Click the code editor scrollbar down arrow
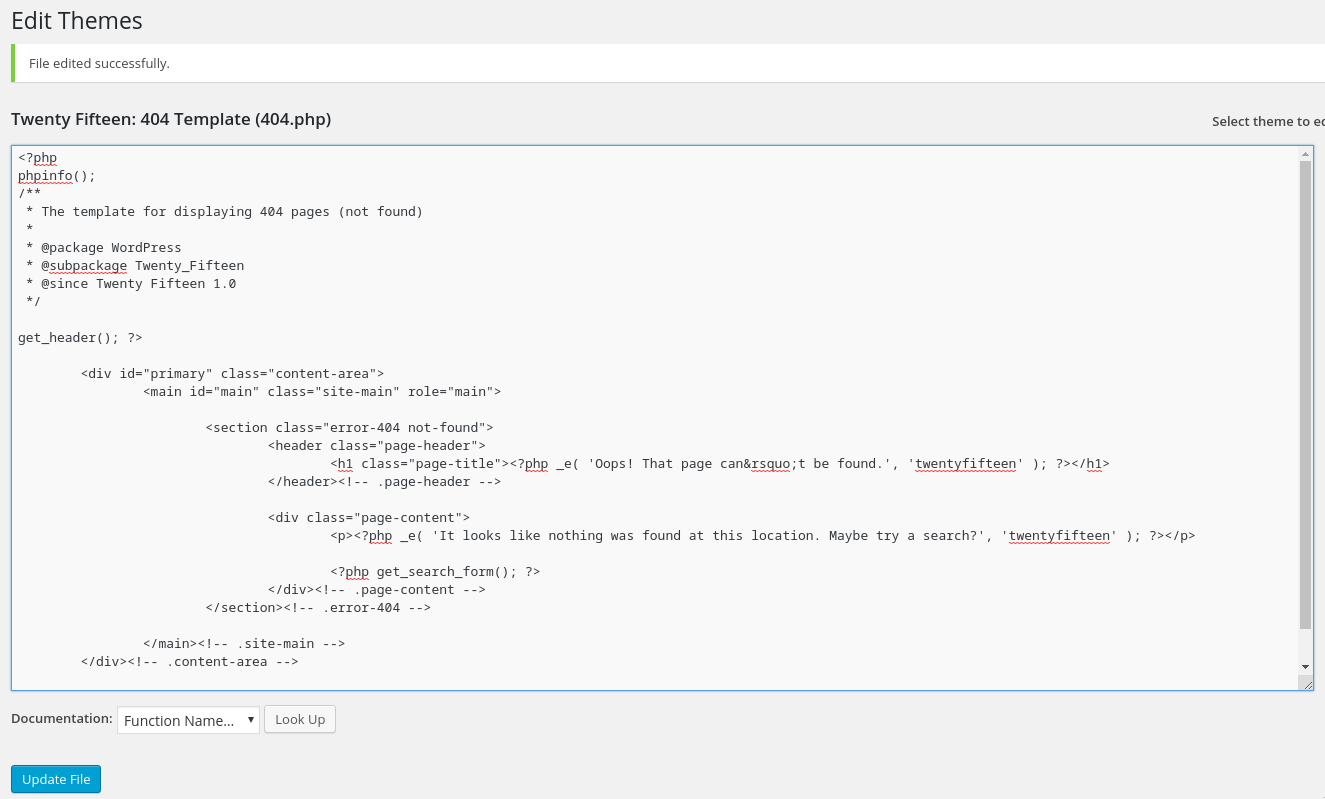1325x799 pixels. pos(1305,666)
